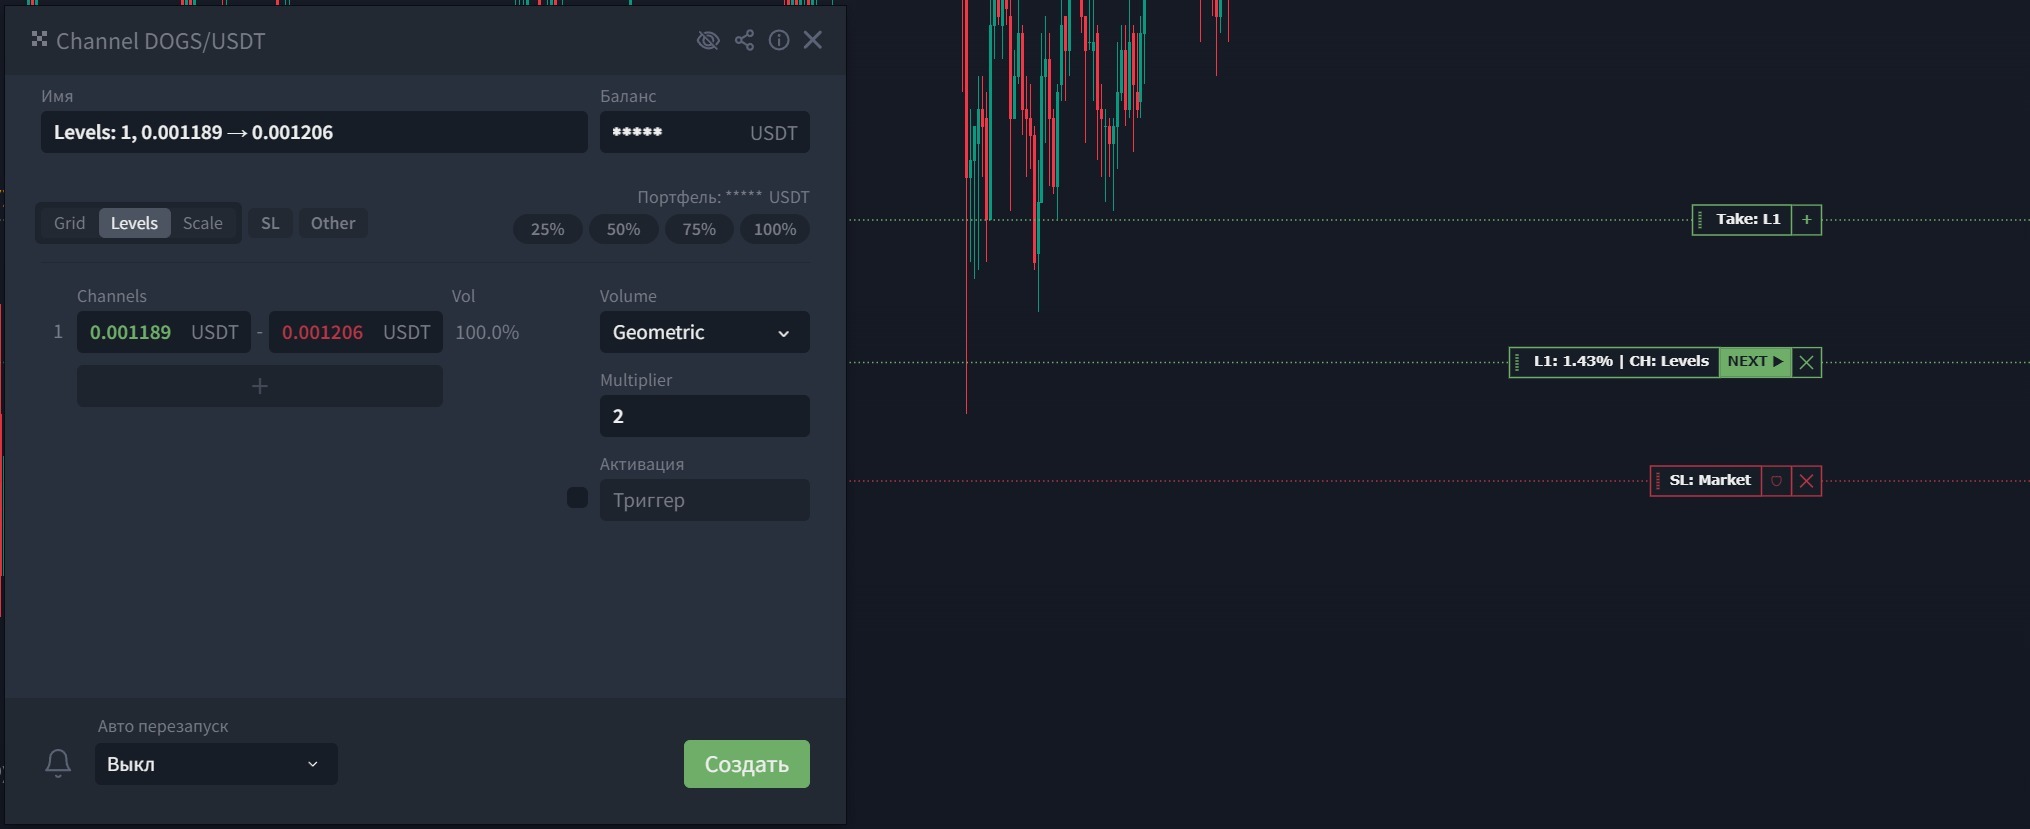Switch to the Scale tab

(203, 223)
